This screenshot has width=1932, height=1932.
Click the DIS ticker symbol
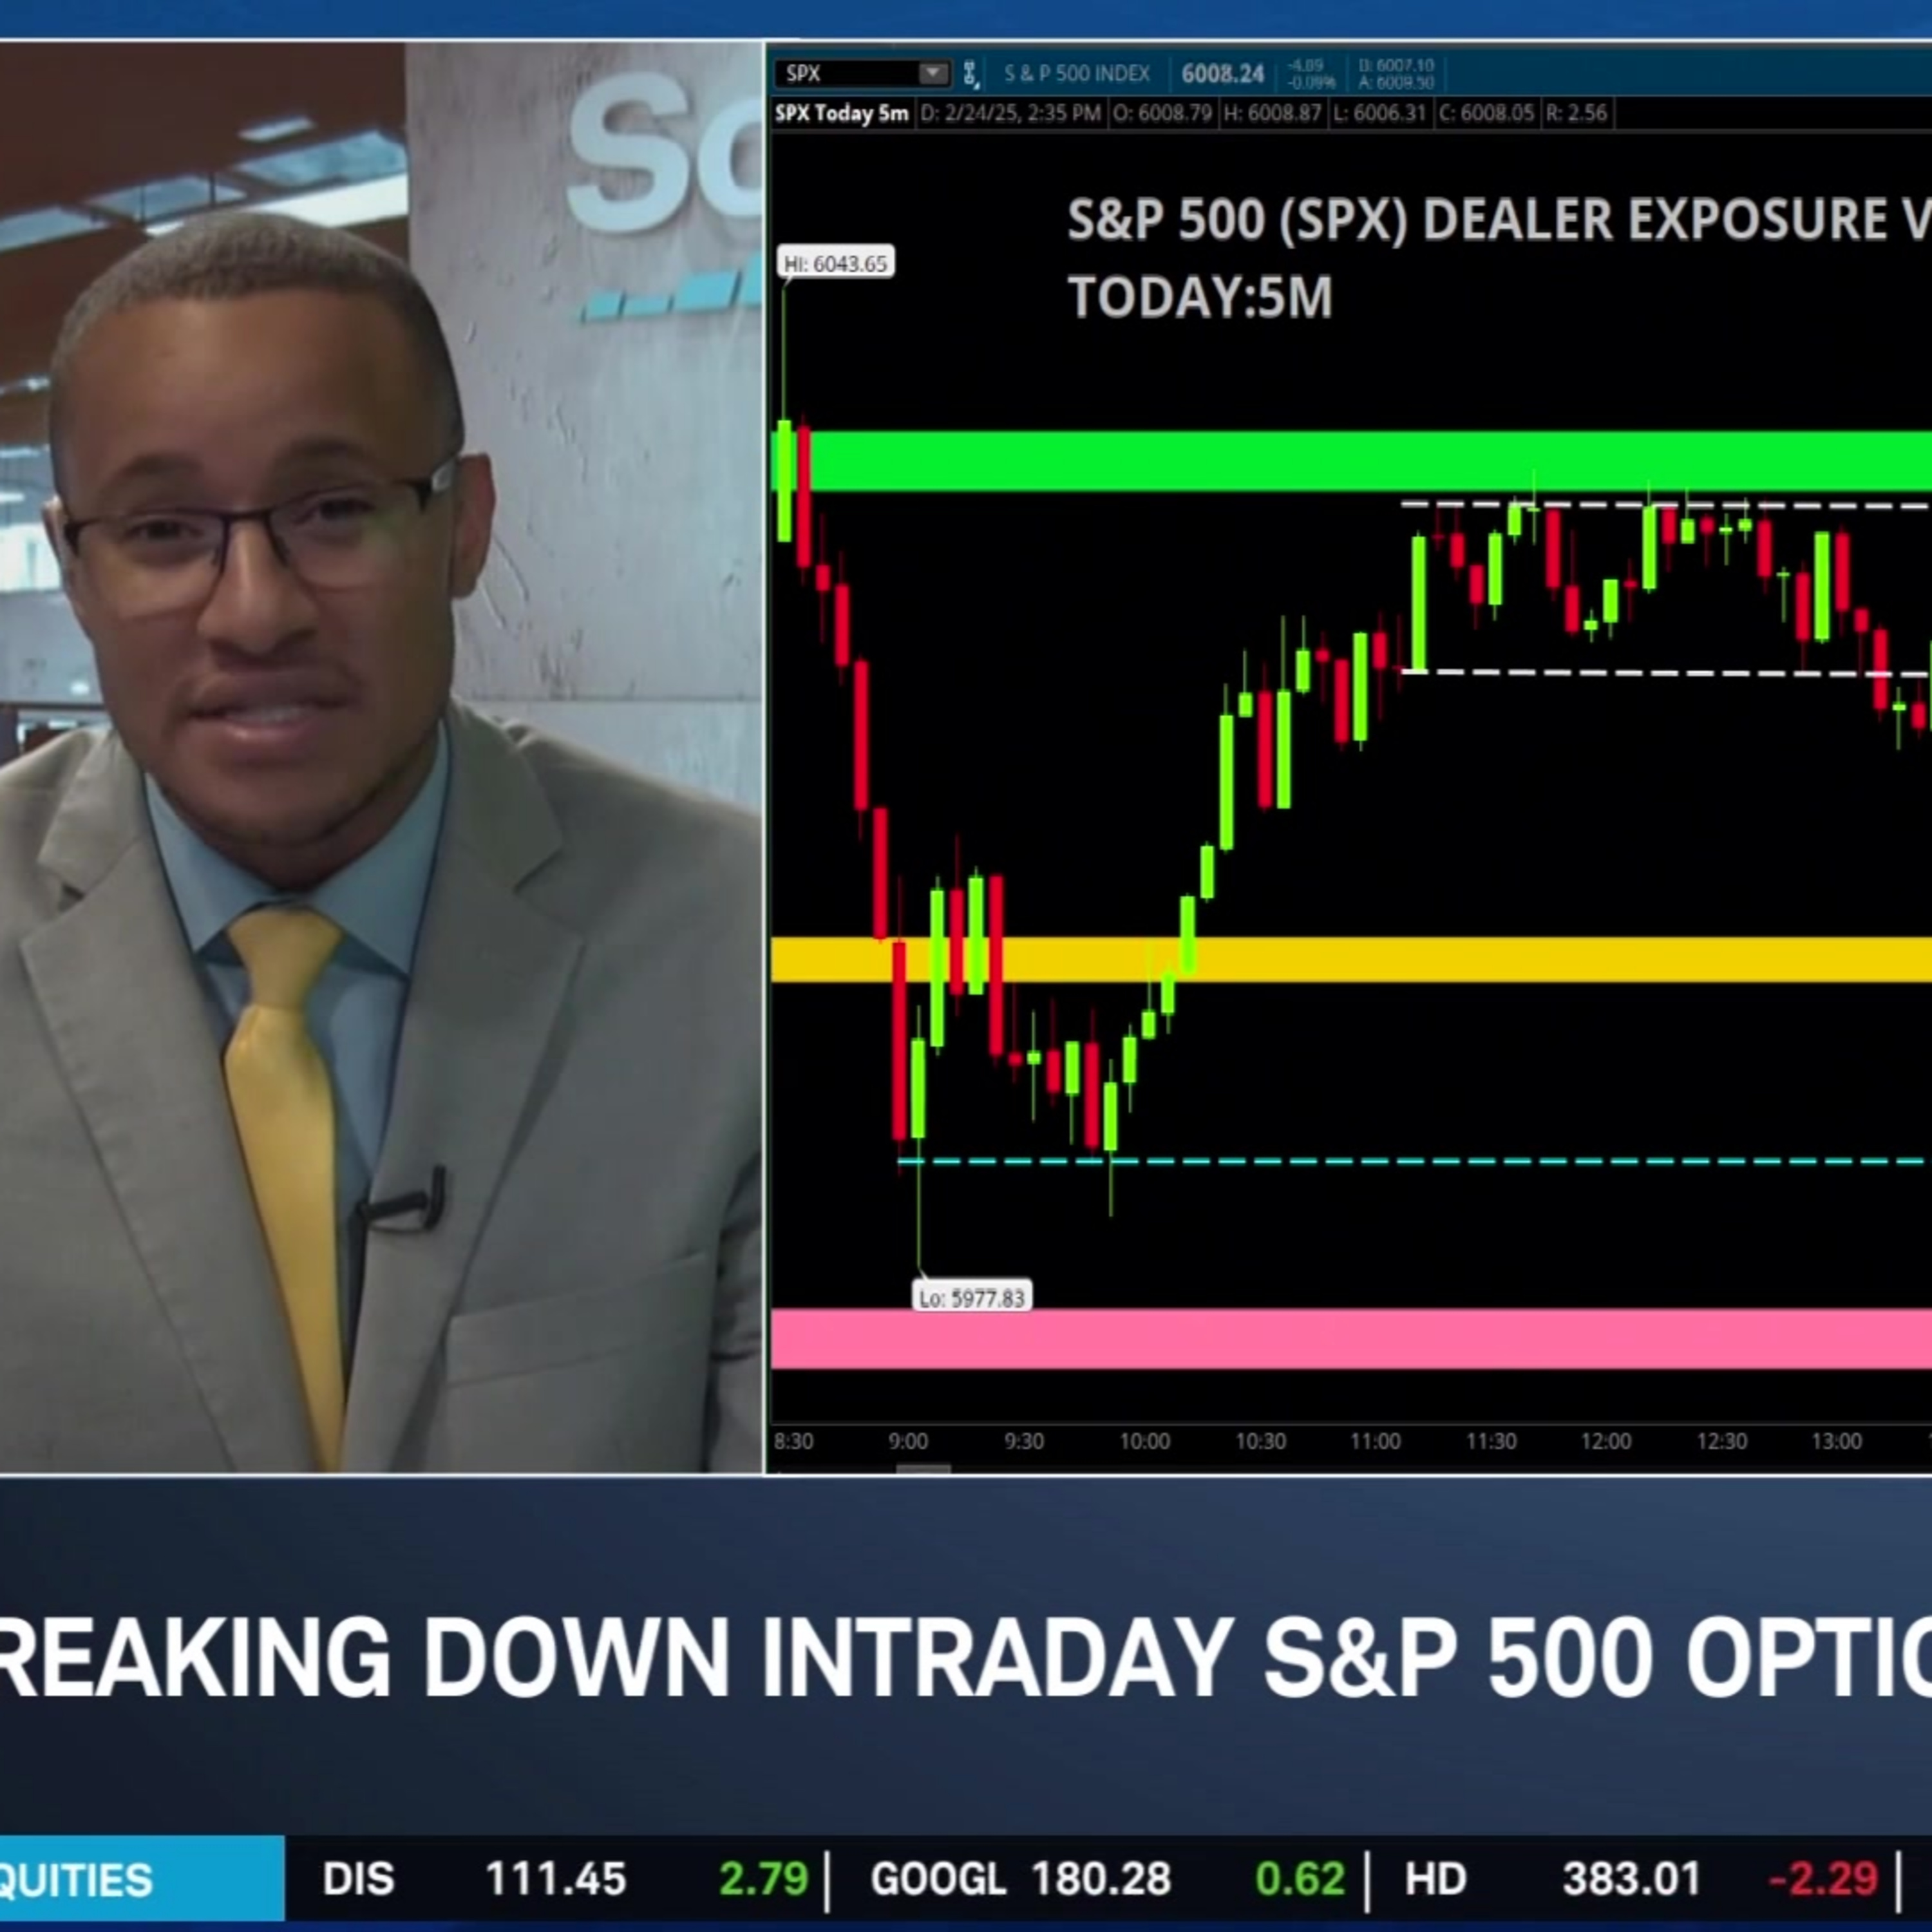(x=358, y=1879)
